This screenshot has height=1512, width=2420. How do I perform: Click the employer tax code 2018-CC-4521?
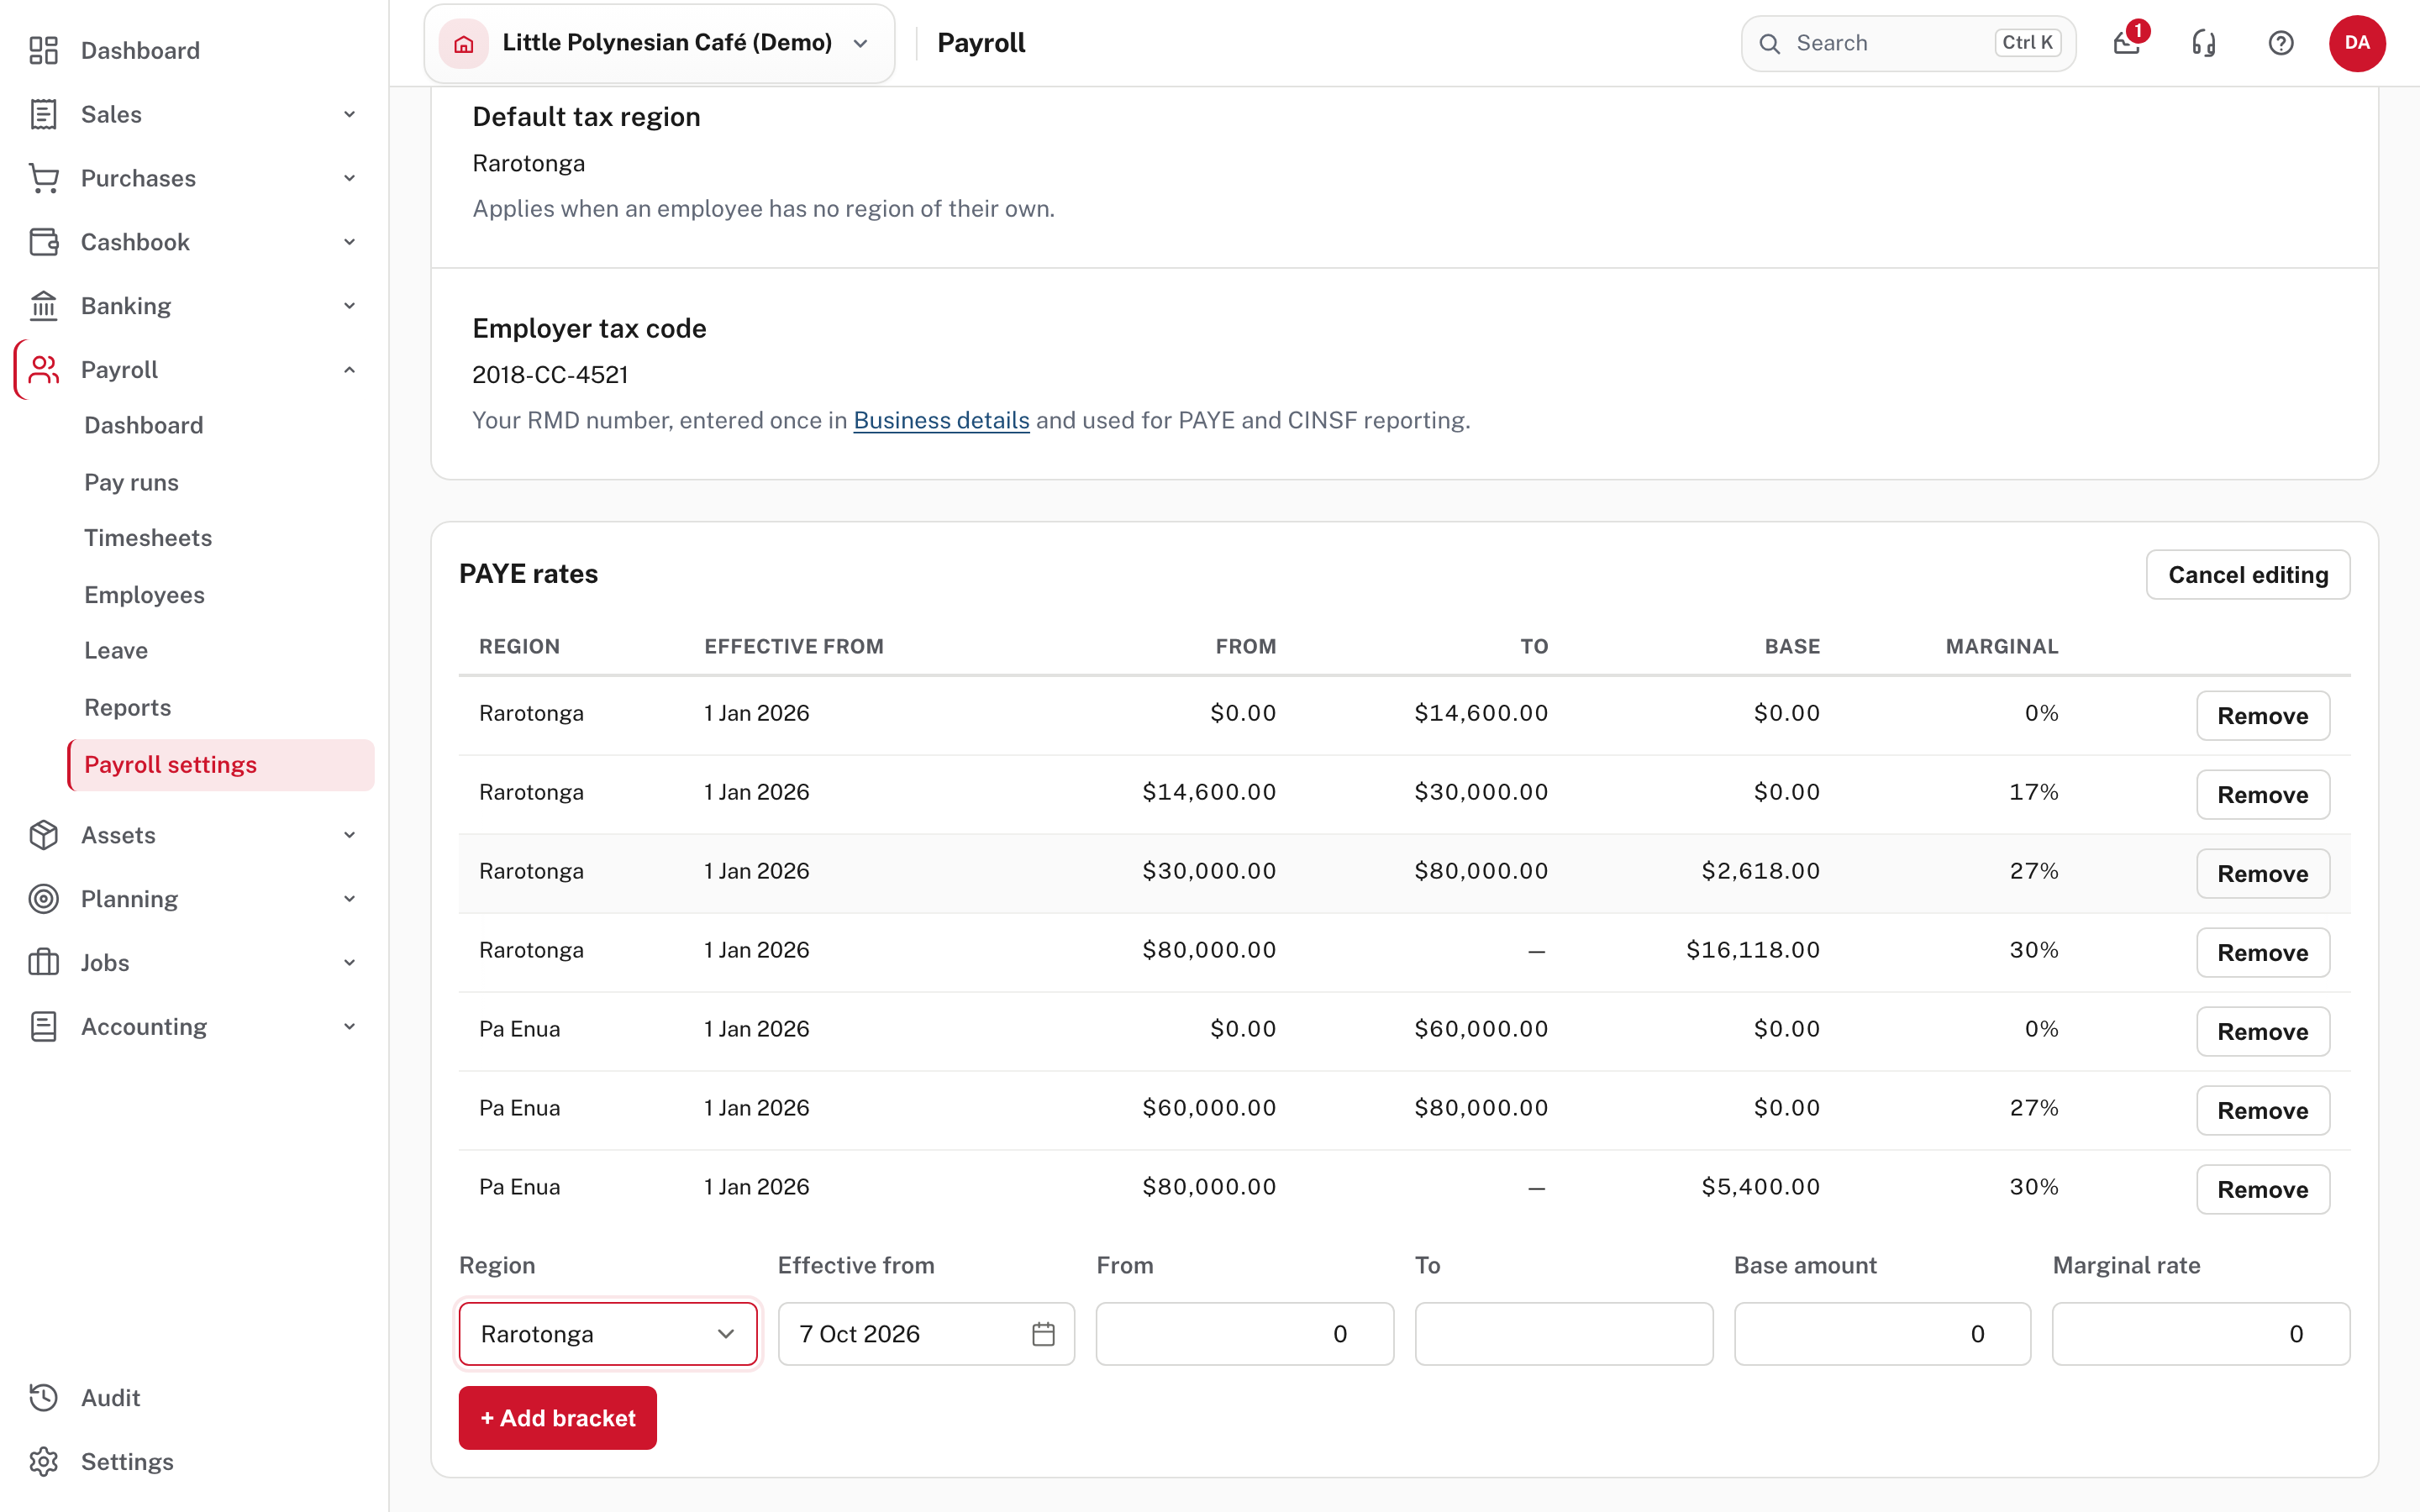pyautogui.click(x=550, y=375)
